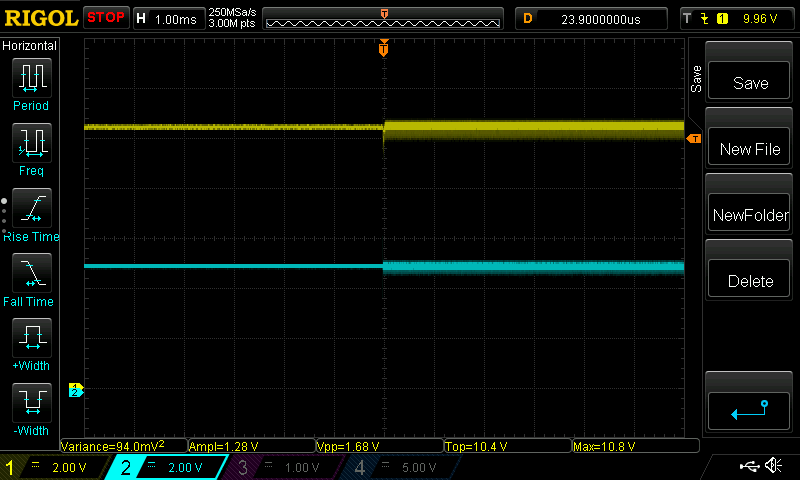Click the return arrow back icon
The height and width of the screenshot is (480, 800).
[x=749, y=411]
